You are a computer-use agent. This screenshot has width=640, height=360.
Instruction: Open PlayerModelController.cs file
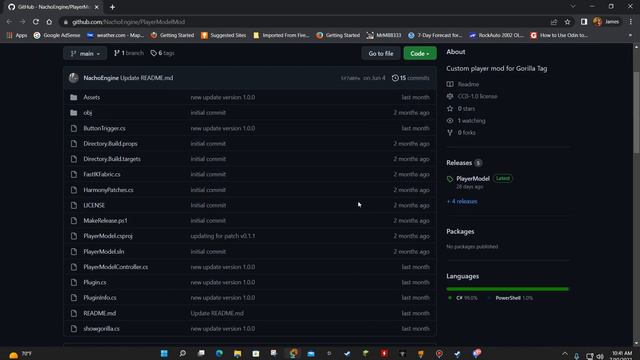point(116,267)
